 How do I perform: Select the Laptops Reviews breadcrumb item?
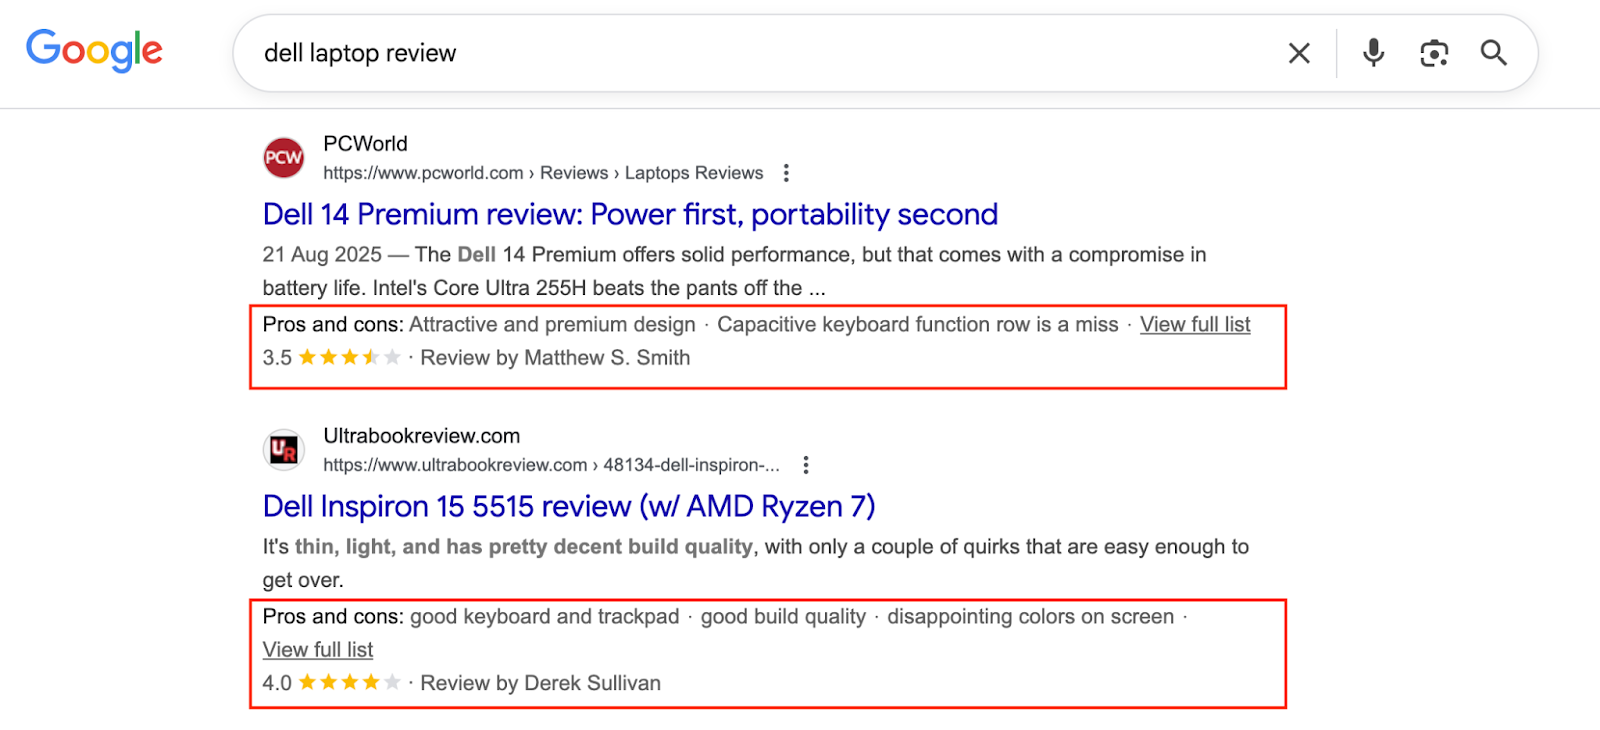pos(694,172)
